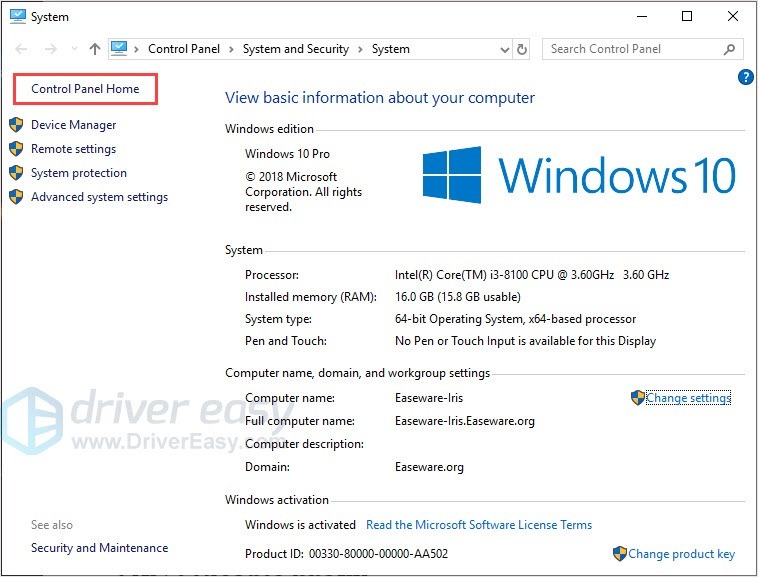Open Device Manager link
The width and height of the screenshot is (758, 577).
coord(73,125)
